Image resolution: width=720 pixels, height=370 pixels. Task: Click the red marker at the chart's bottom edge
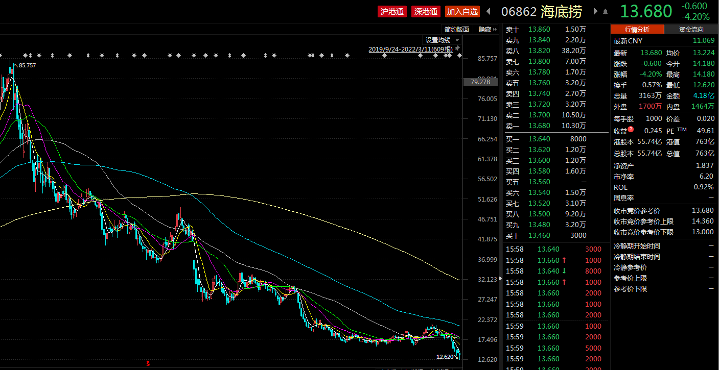tap(148, 364)
